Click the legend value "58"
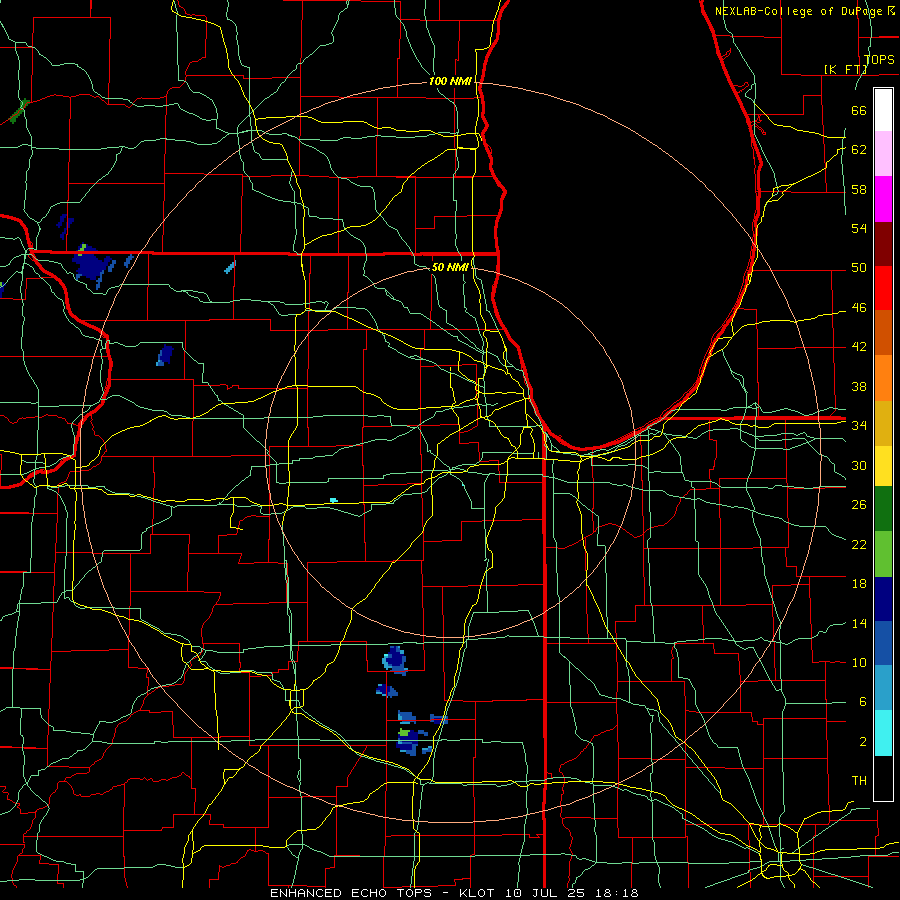Image resolution: width=900 pixels, height=900 pixels. pos(859,189)
